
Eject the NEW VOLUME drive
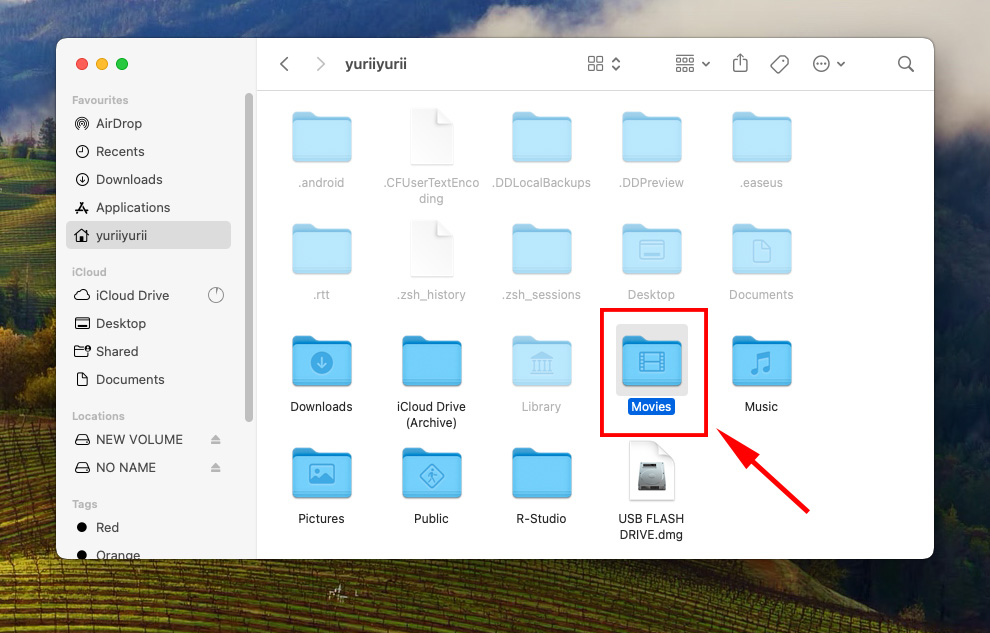pyautogui.click(x=213, y=439)
